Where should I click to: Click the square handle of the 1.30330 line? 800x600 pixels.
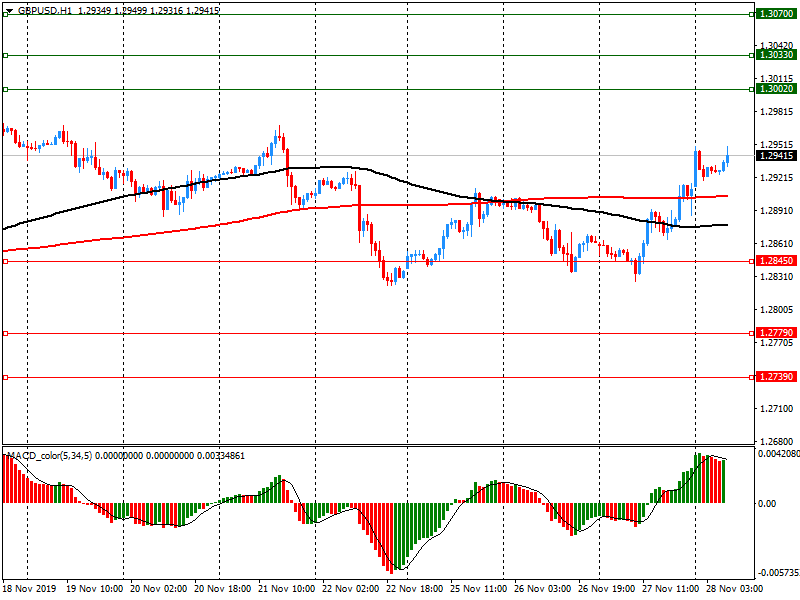[x=6, y=56]
